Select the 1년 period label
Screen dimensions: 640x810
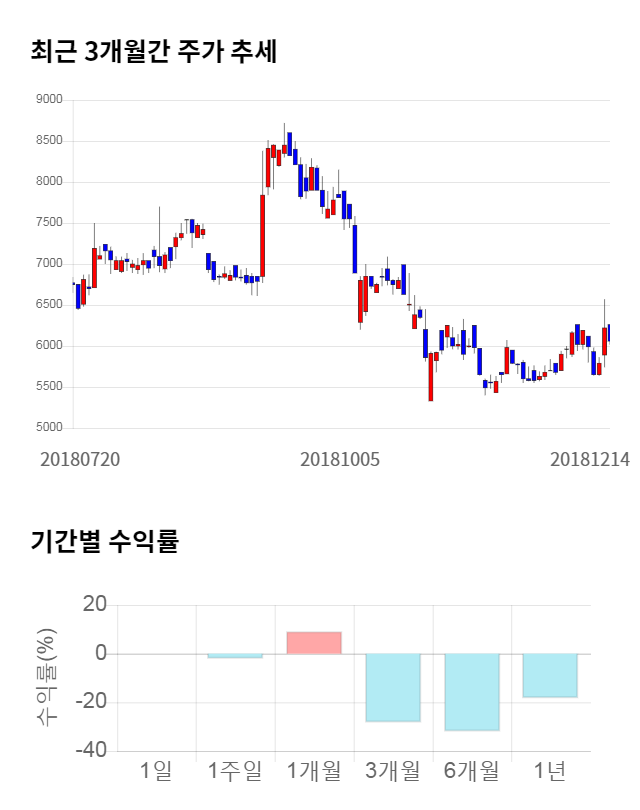(x=550, y=771)
